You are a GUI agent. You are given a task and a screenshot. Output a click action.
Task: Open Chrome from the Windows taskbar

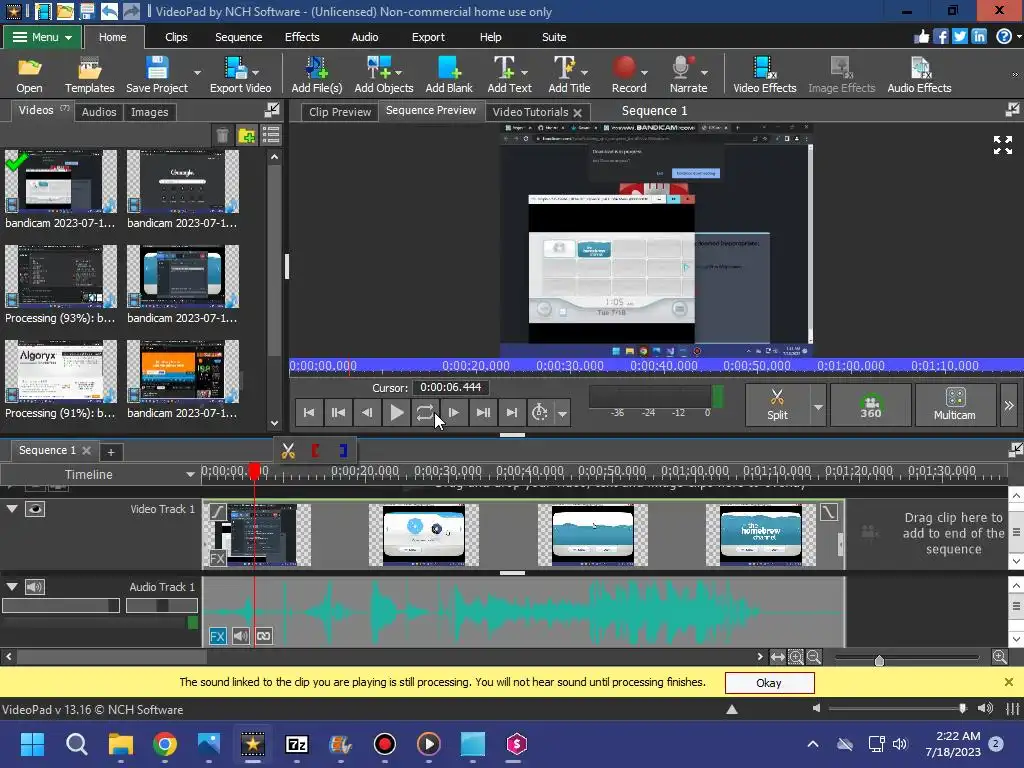tap(165, 744)
